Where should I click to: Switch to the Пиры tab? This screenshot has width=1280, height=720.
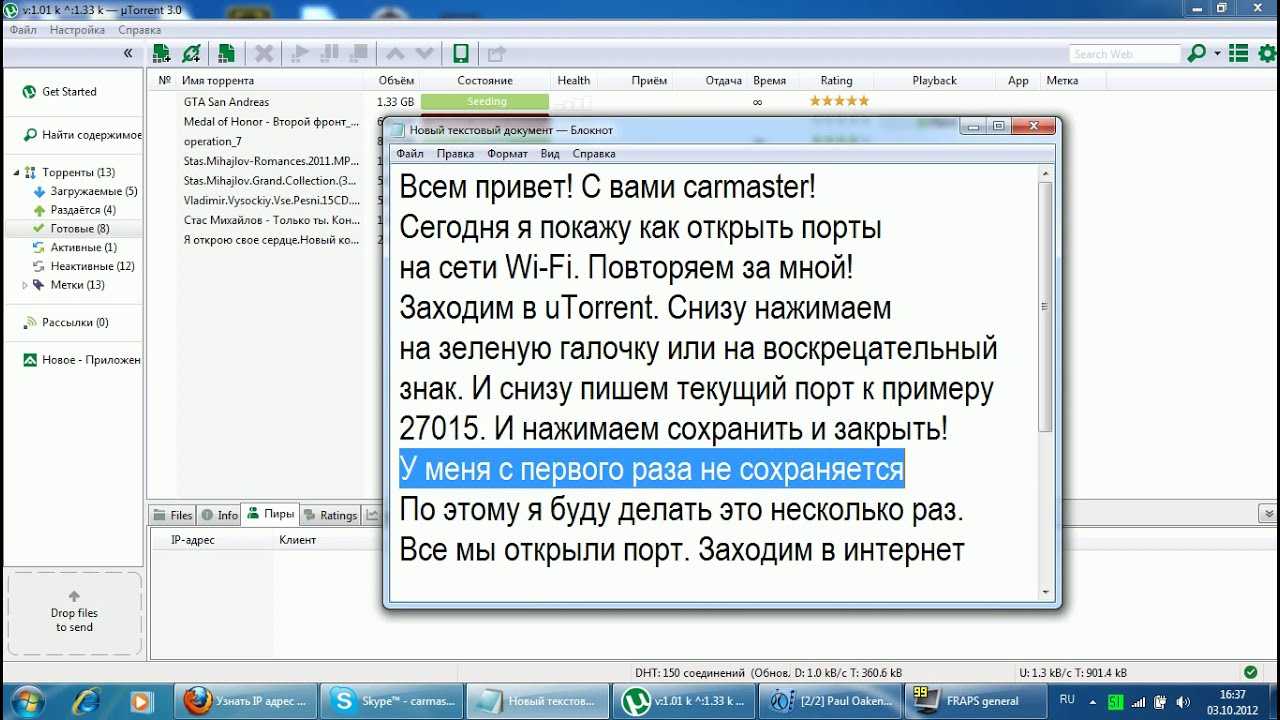point(271,514)
